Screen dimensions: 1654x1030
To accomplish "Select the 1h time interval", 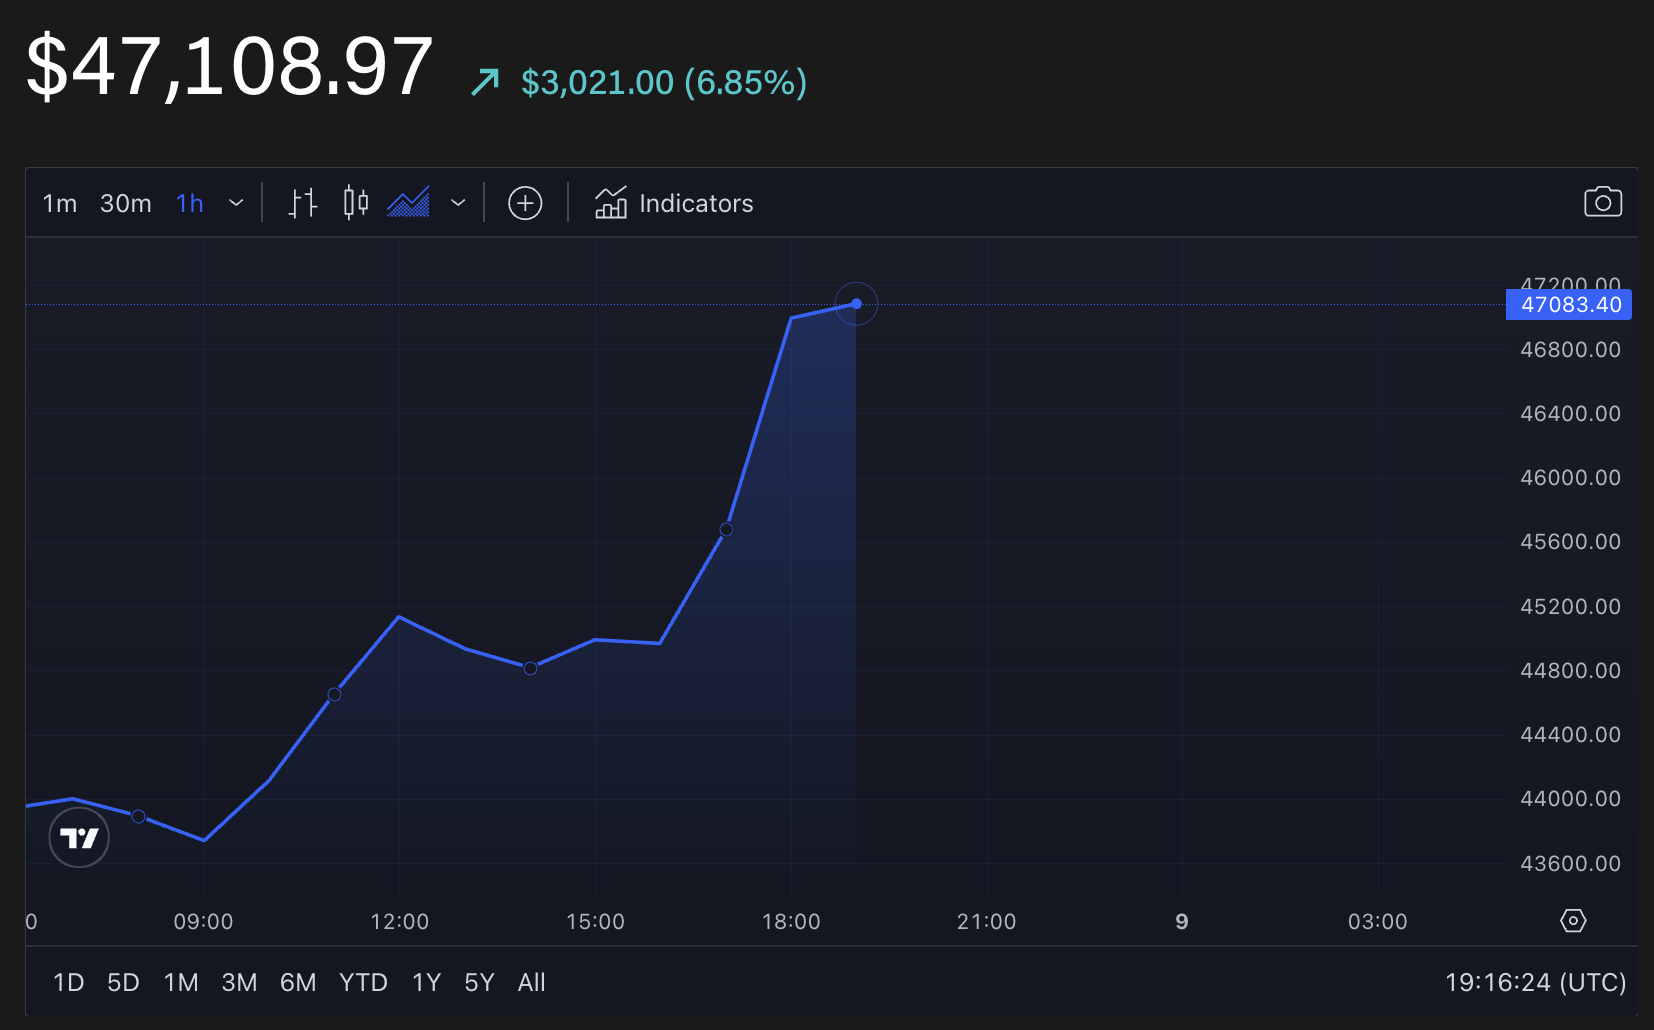I will coord(190,203).
